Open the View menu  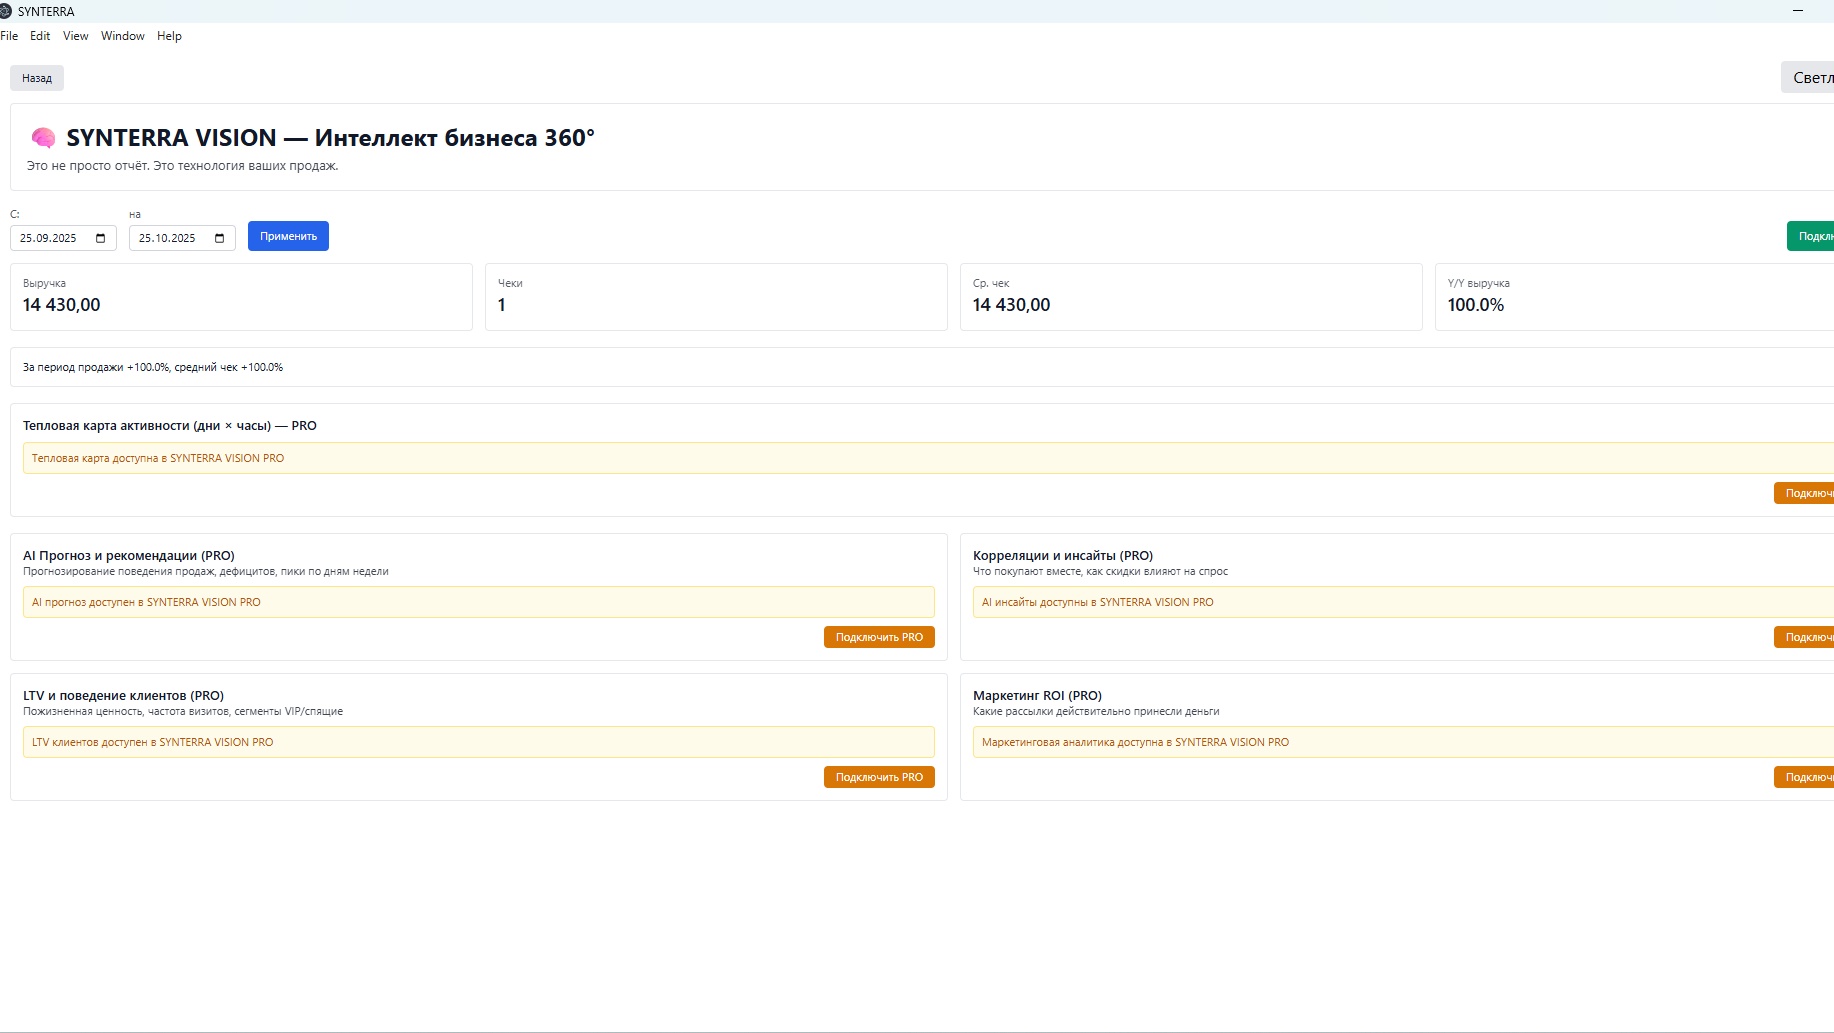pyautogui.click(x=76, y=36)
